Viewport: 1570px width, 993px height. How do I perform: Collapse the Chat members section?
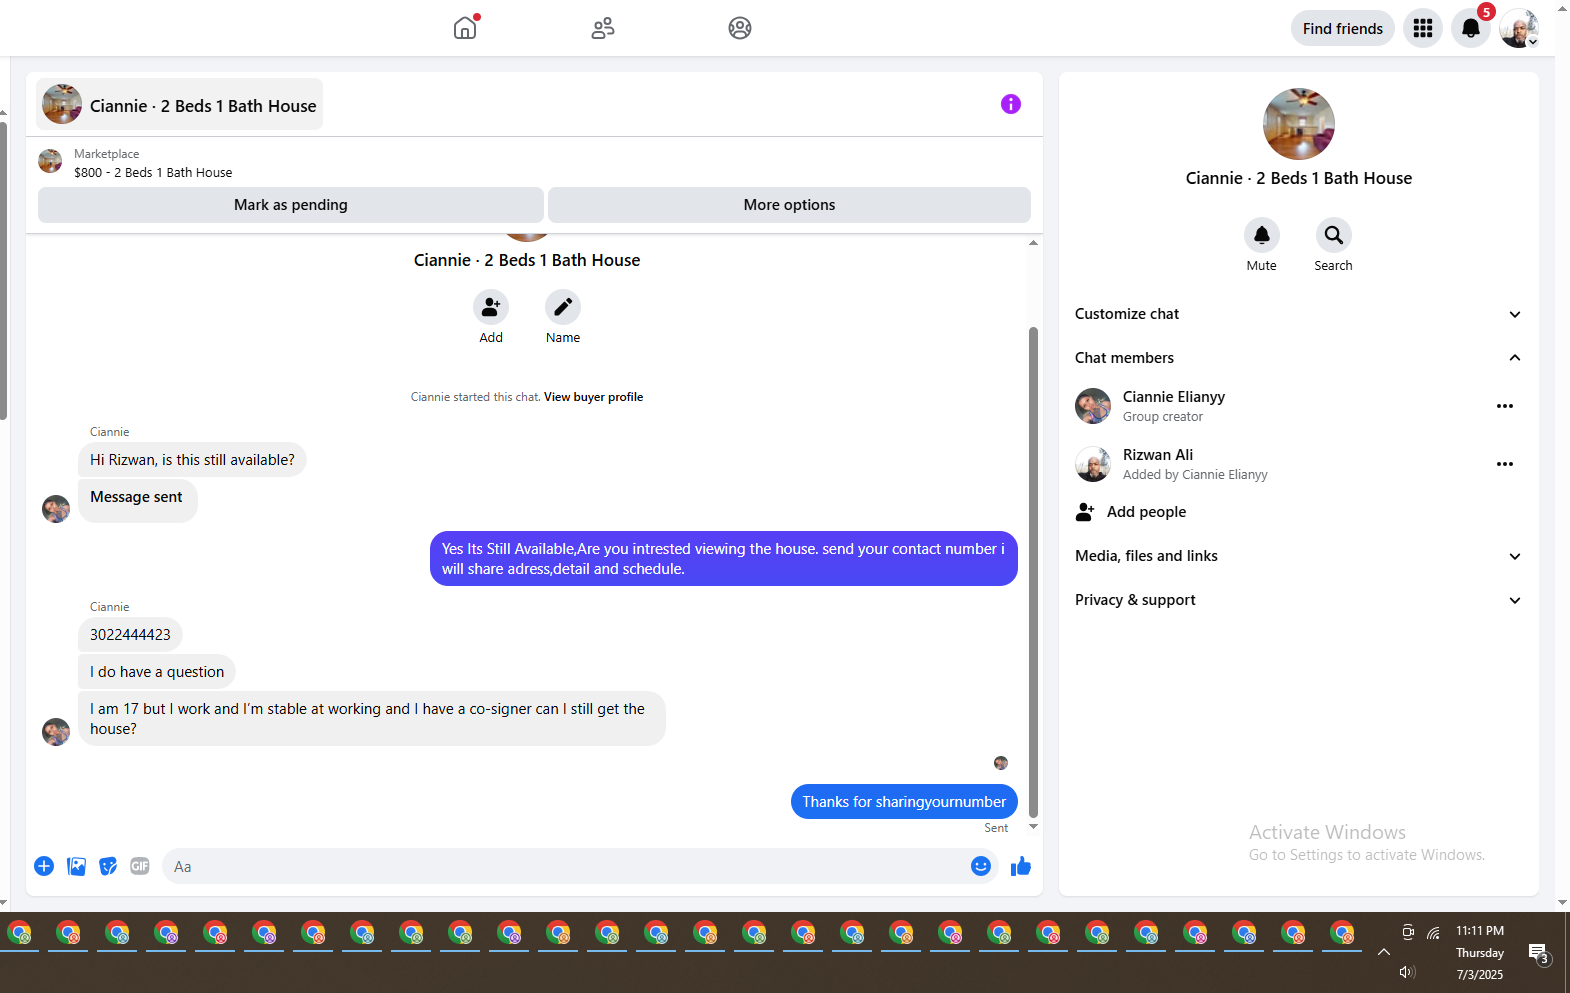tap(1298, 358)
